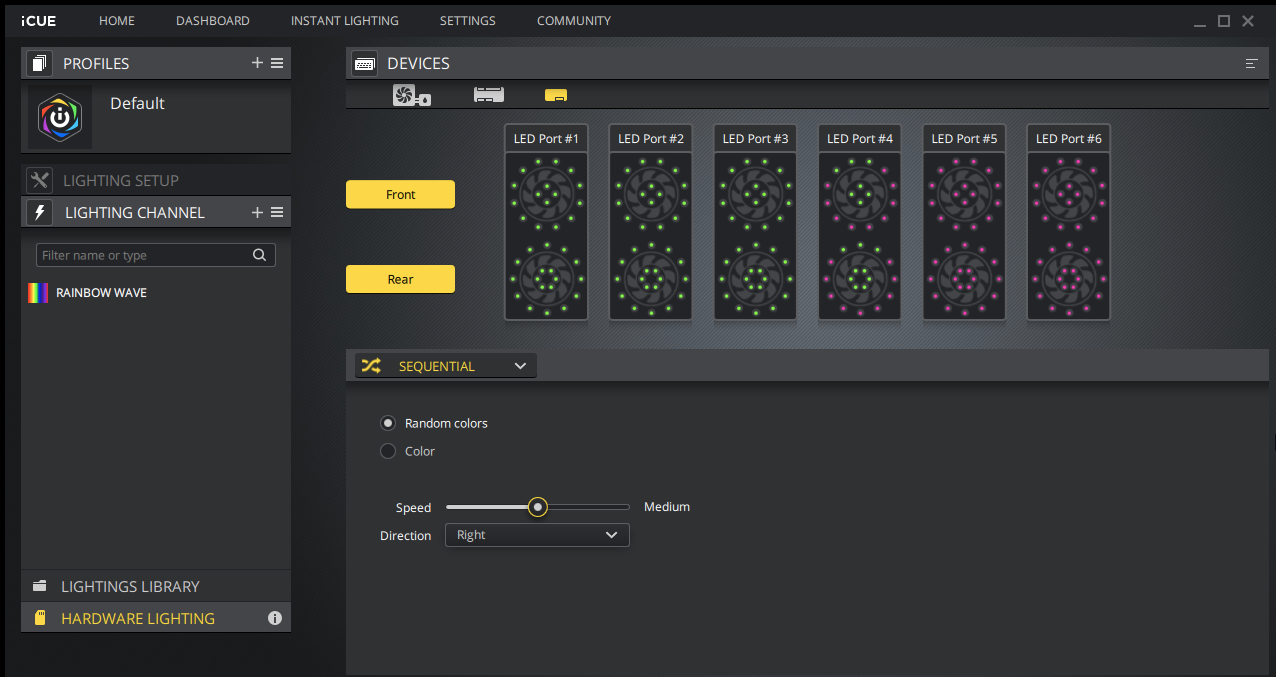The image size is (1276, 677).
Task: Click the yellow Rear button
Action: click(400, 279)
